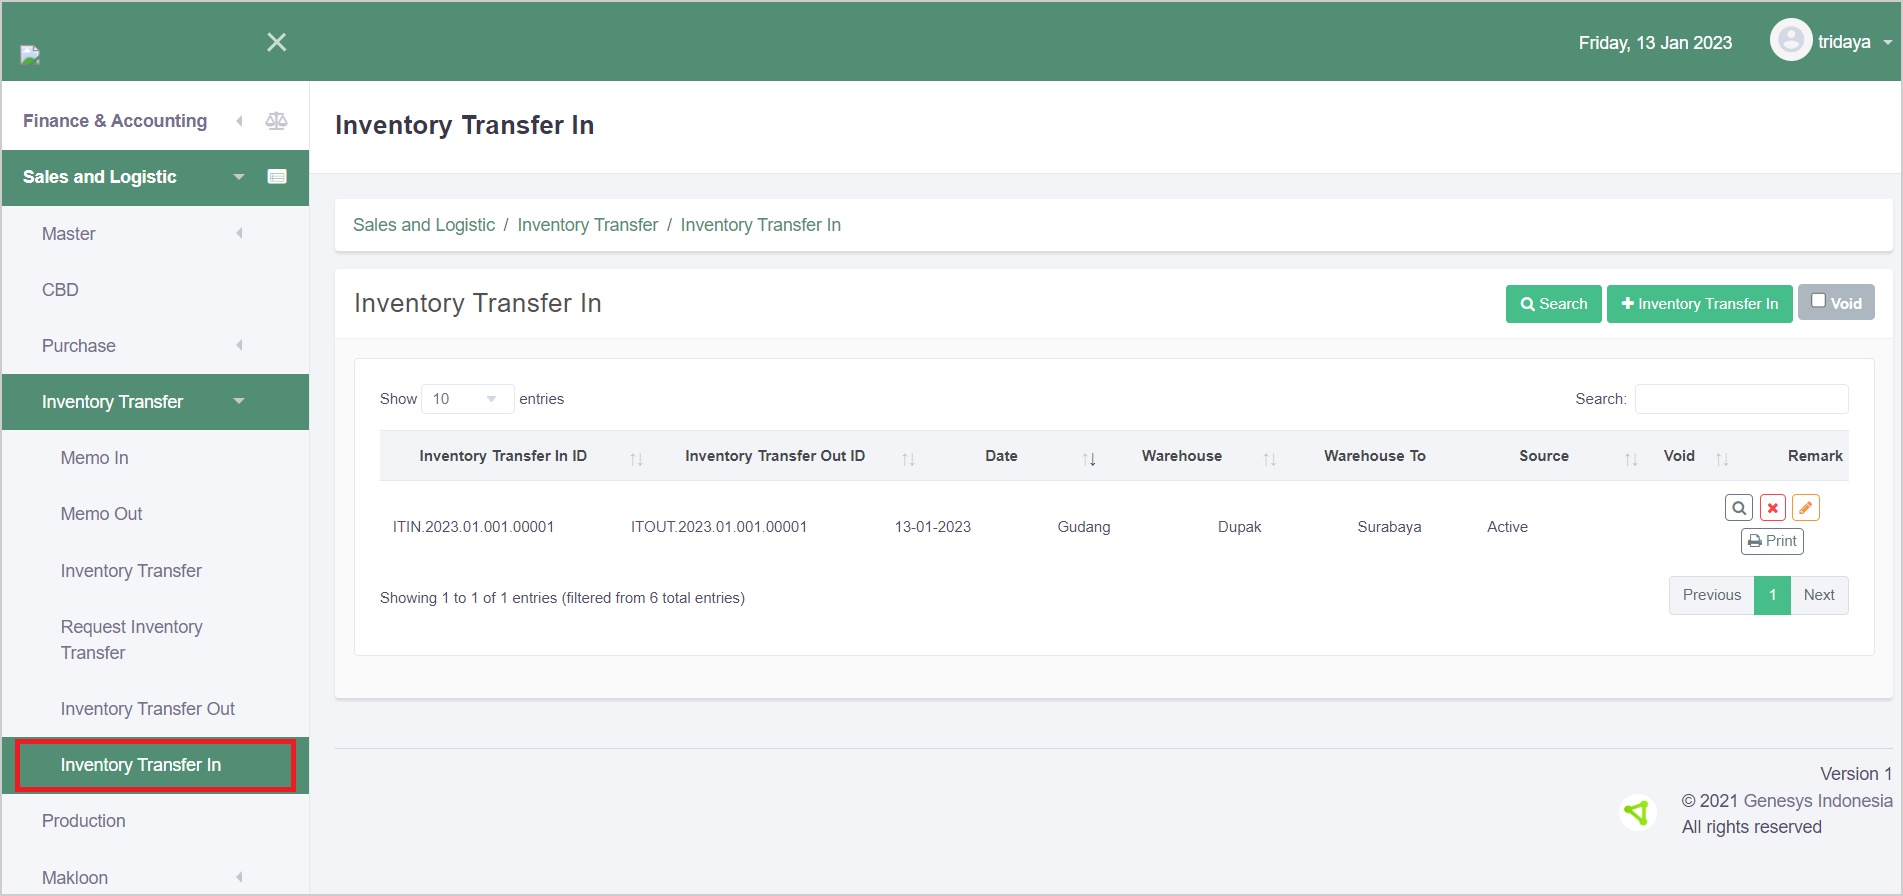The height and width of the screenshot is (896, 1903).
Task: Click the orange pencil edit icon
Action: pos(1805,508)
